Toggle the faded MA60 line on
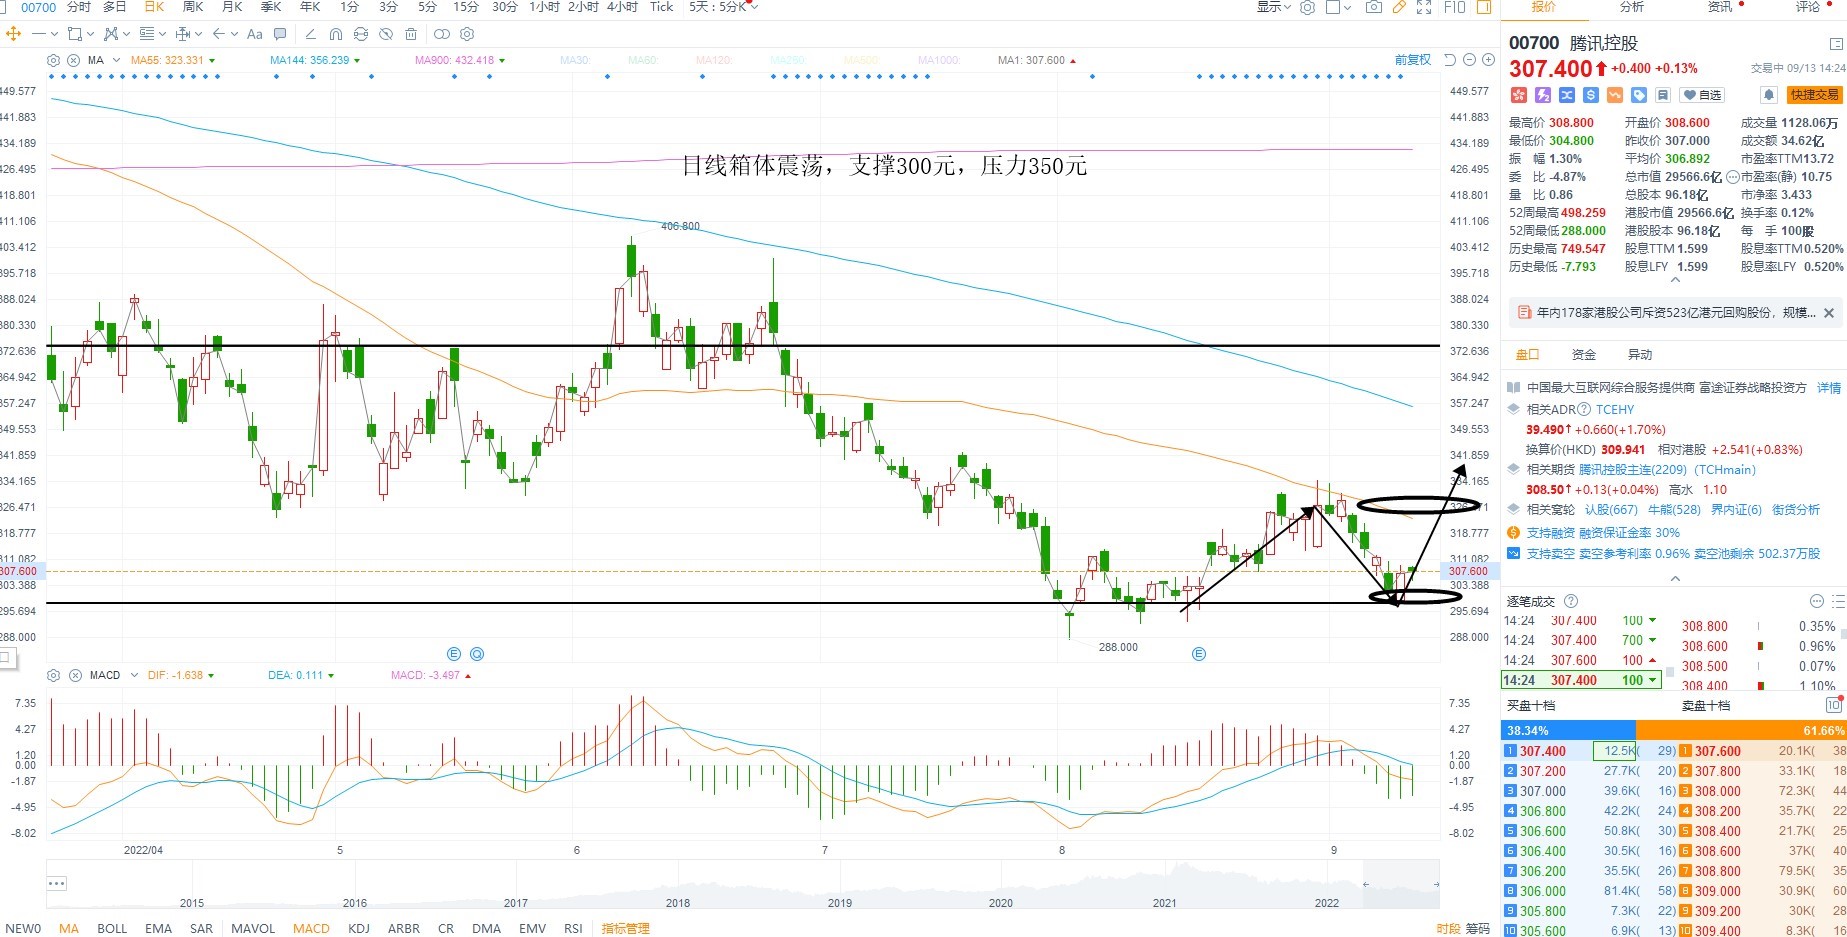 [x=643, y=60]
